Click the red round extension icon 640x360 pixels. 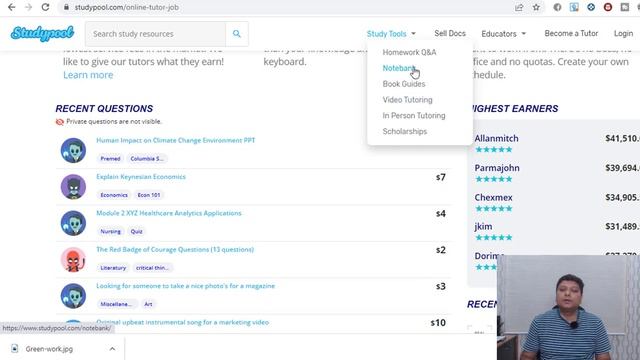pyautogui.click(x=608, y=7)
